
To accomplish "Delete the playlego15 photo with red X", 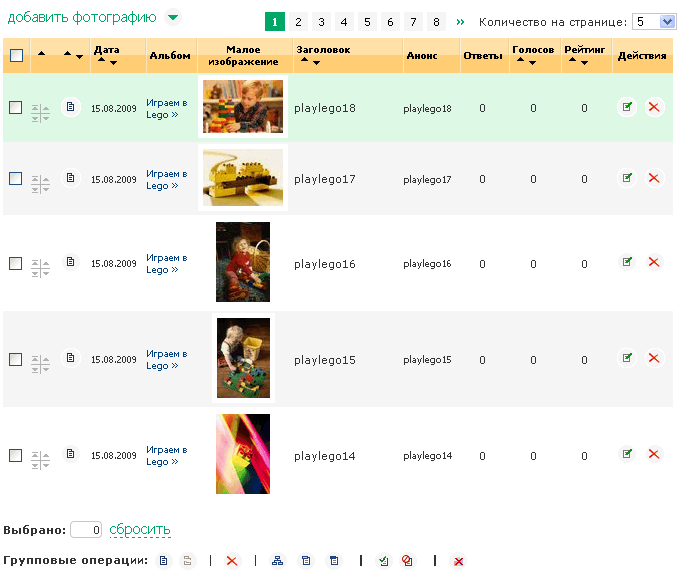I will pyautogui.click(x=654, y=358).
